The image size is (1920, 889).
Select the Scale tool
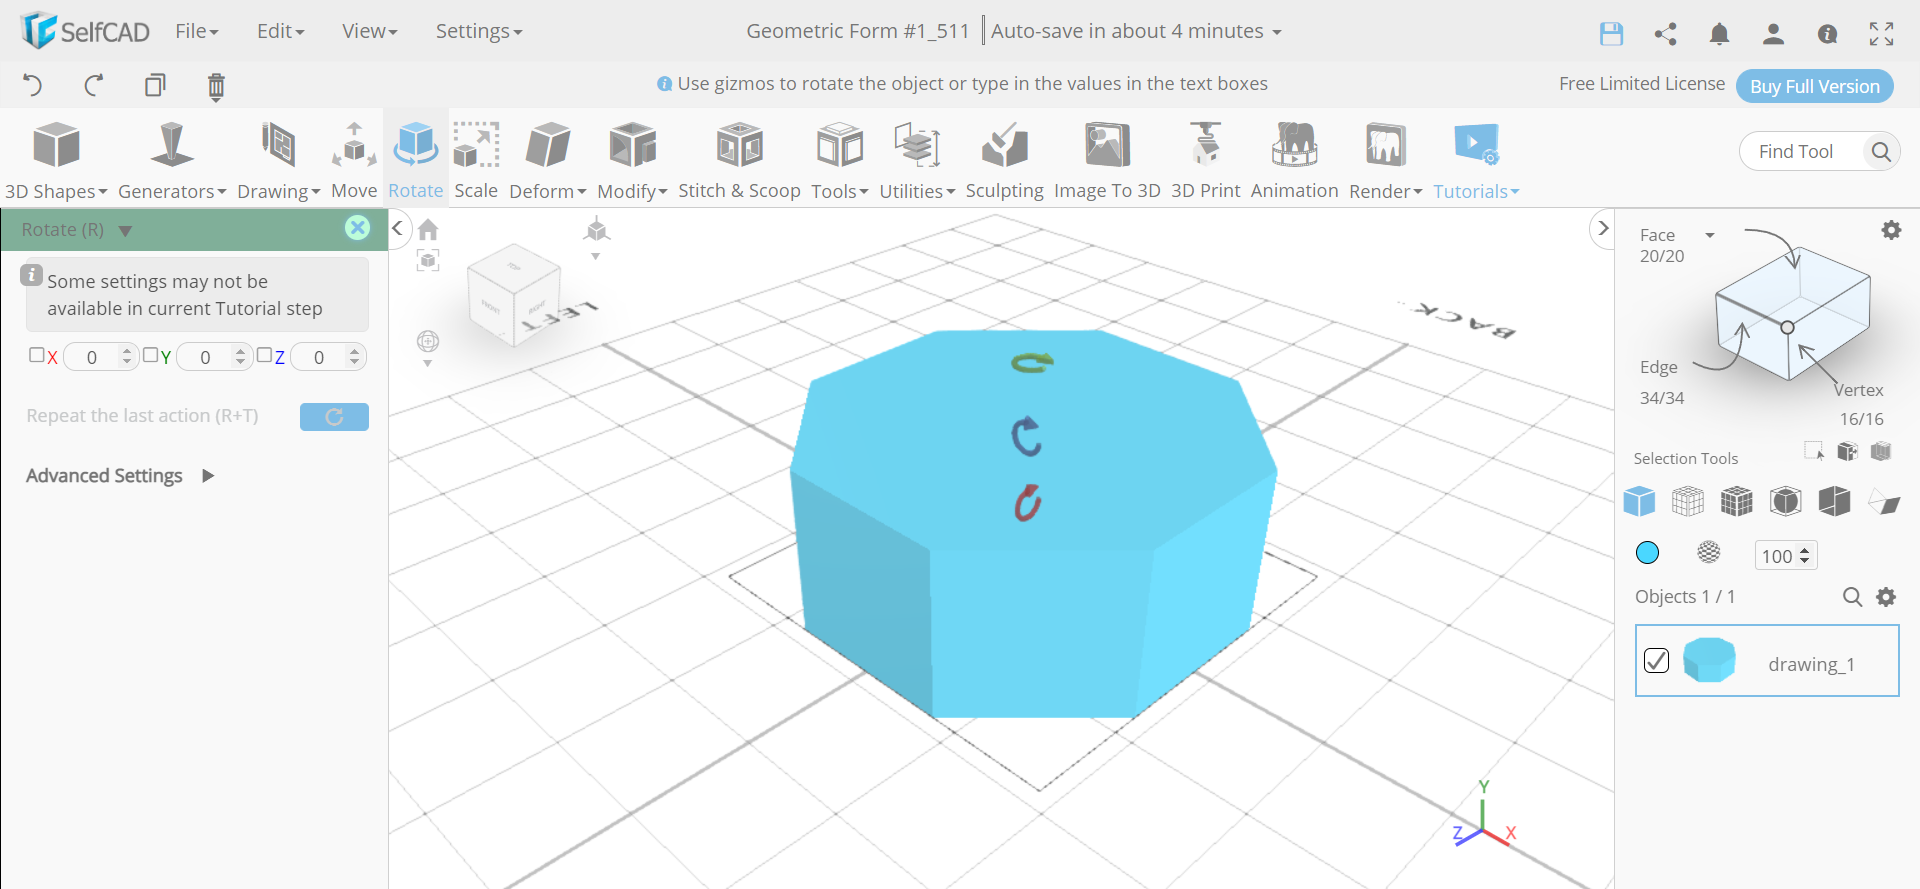tap(476, 160)
